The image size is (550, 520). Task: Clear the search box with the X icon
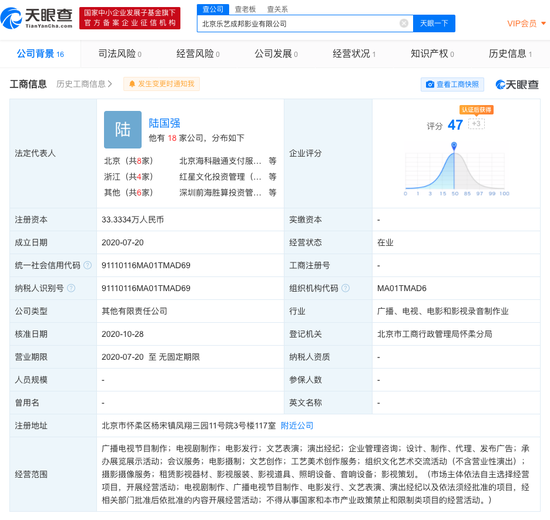point(404,23)
